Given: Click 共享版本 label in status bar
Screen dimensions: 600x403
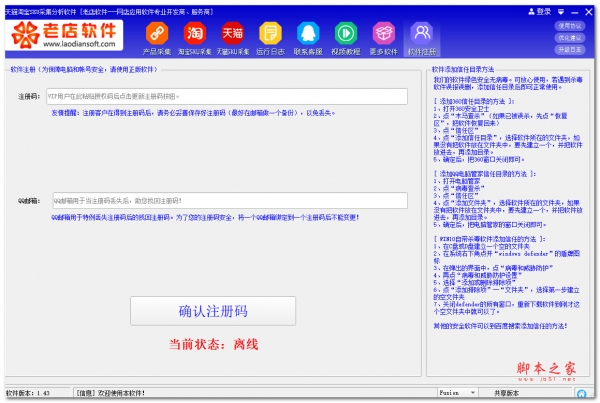Looking at the screenshot, I should click(507, 393).
